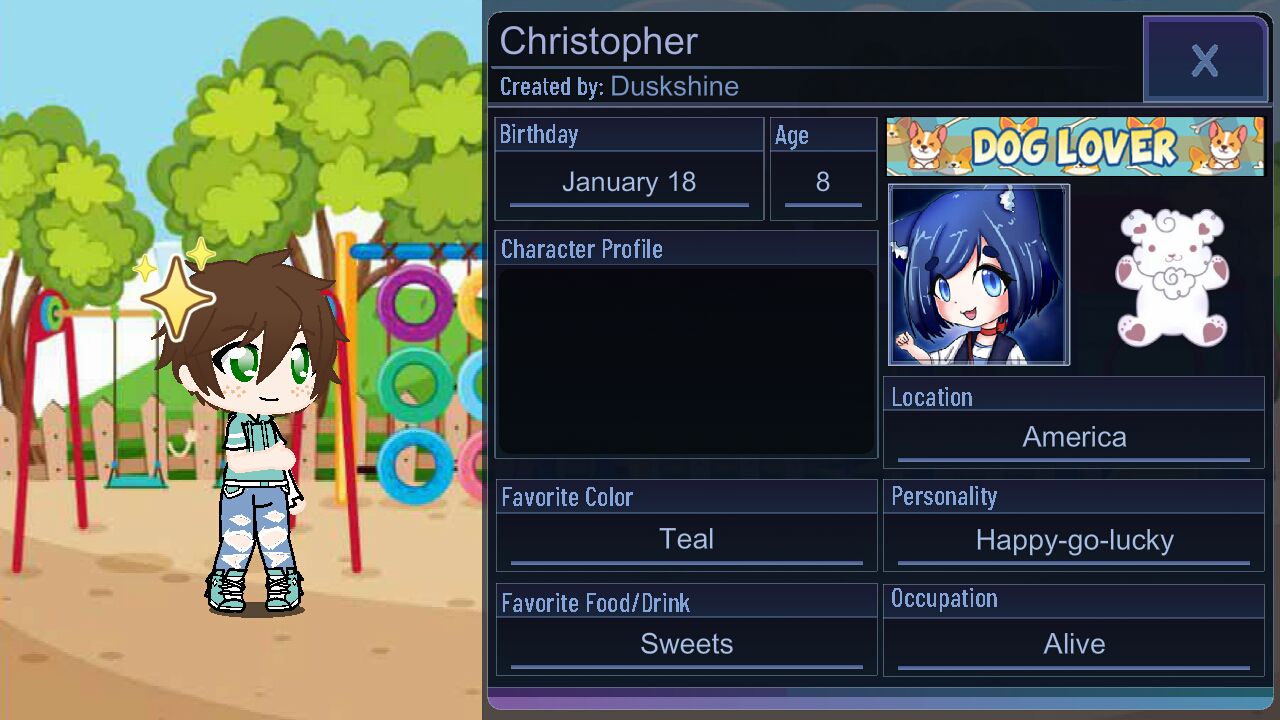The image size is (1280, 720).
Task: Edit the Birthday field January 18
Action: [x=629, y=183]
